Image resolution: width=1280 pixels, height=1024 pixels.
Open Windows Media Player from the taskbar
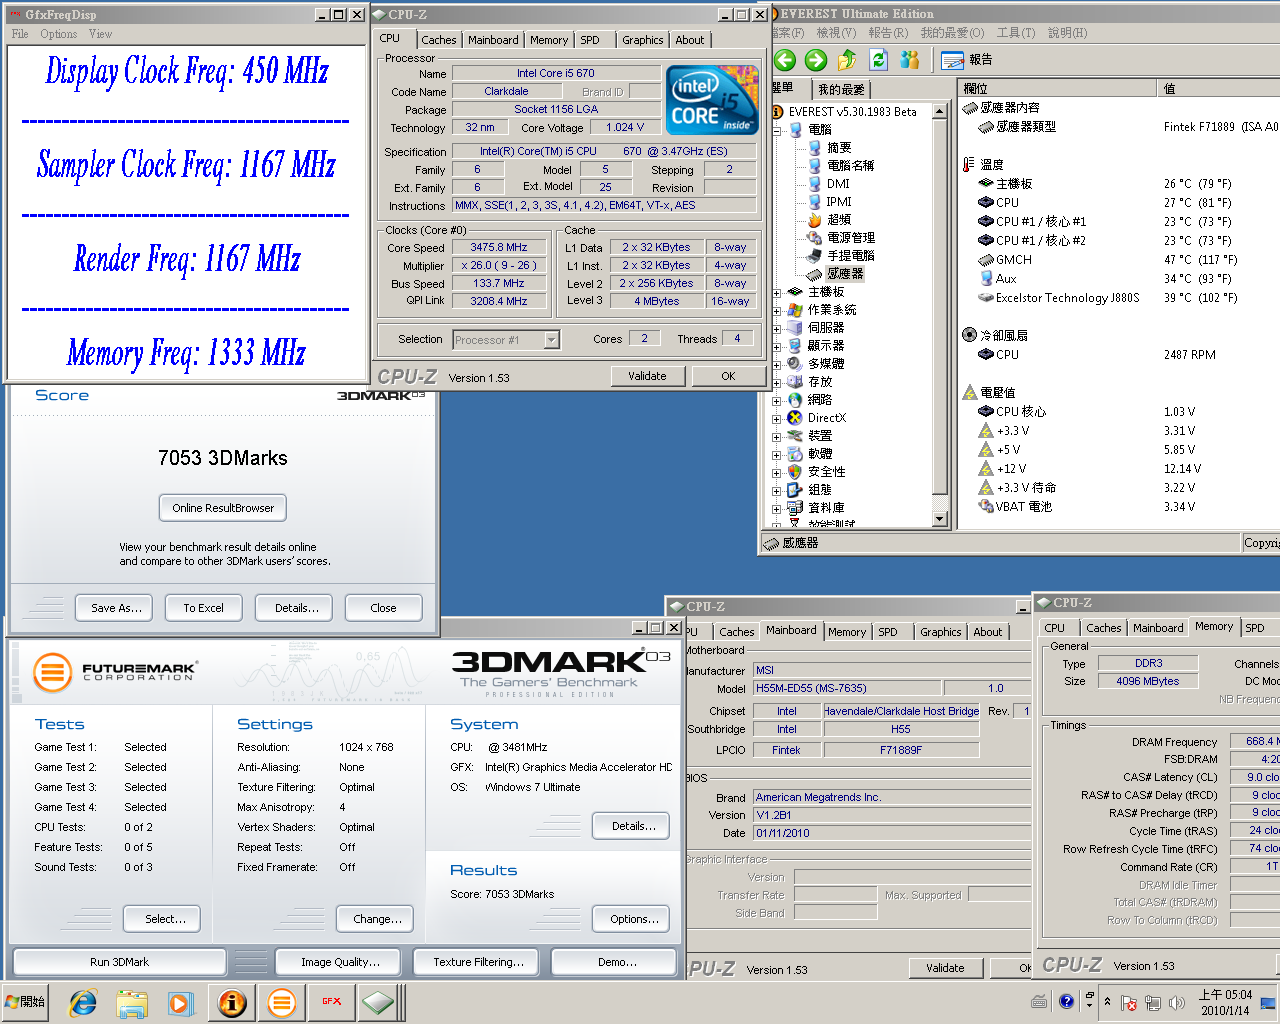tap(180, 1002)
